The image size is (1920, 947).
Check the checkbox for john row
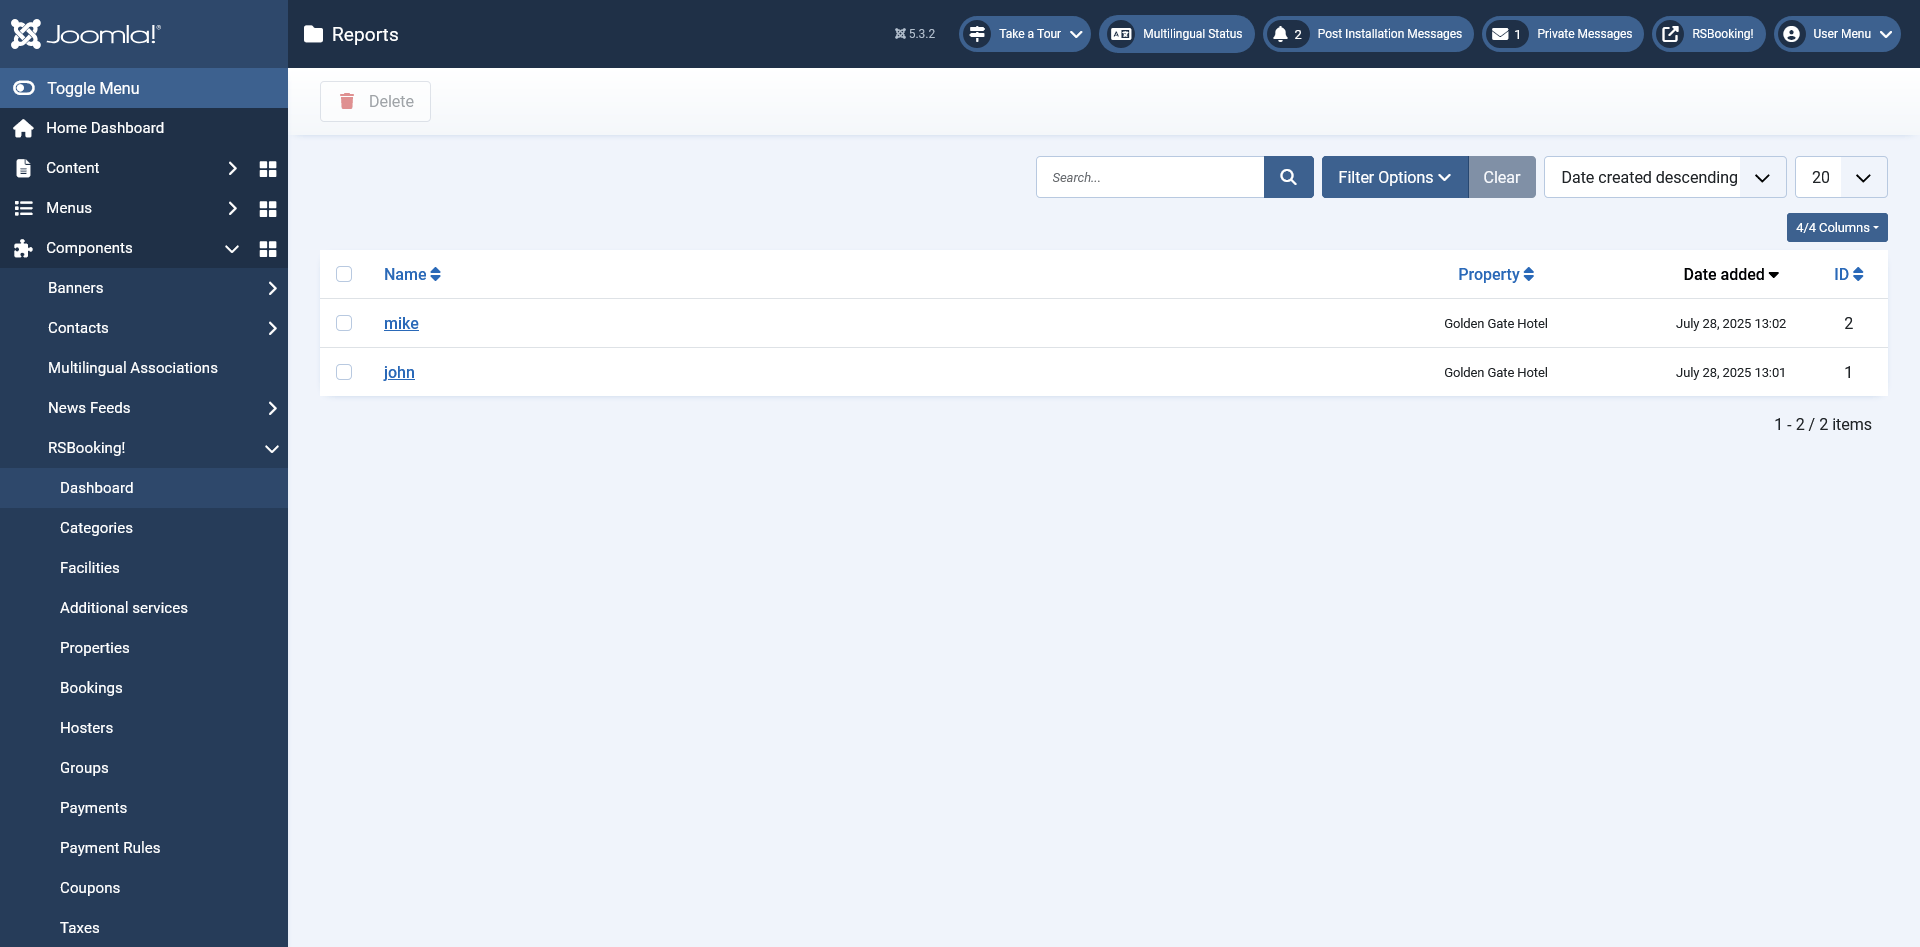coord(344,372)
